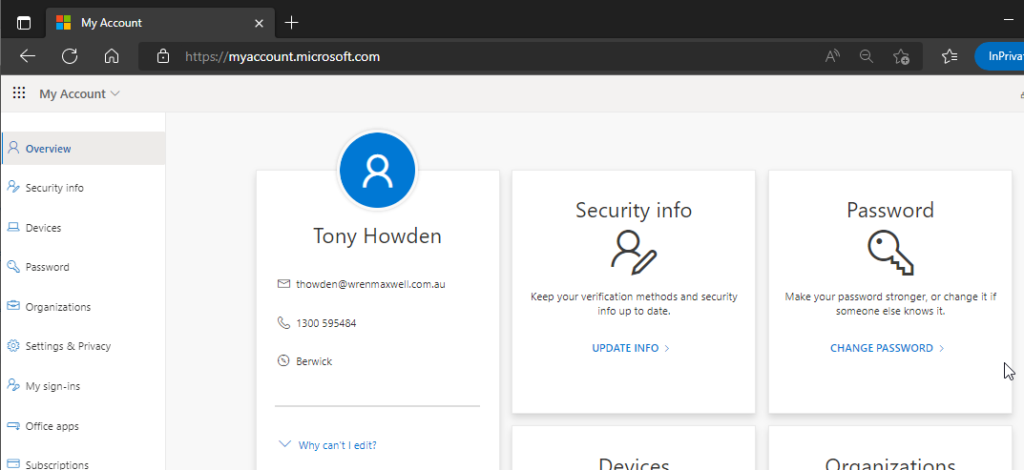The width and height of the screenshot is (1024, 470).
Task: Activate the Read aloud icon
Action: coord(832,57)
